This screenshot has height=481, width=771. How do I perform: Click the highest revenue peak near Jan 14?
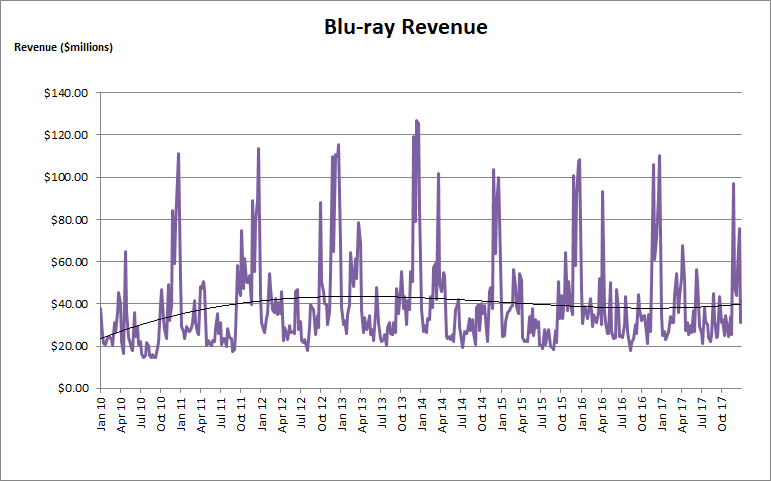pyautogui.click(x=416, y=121)
